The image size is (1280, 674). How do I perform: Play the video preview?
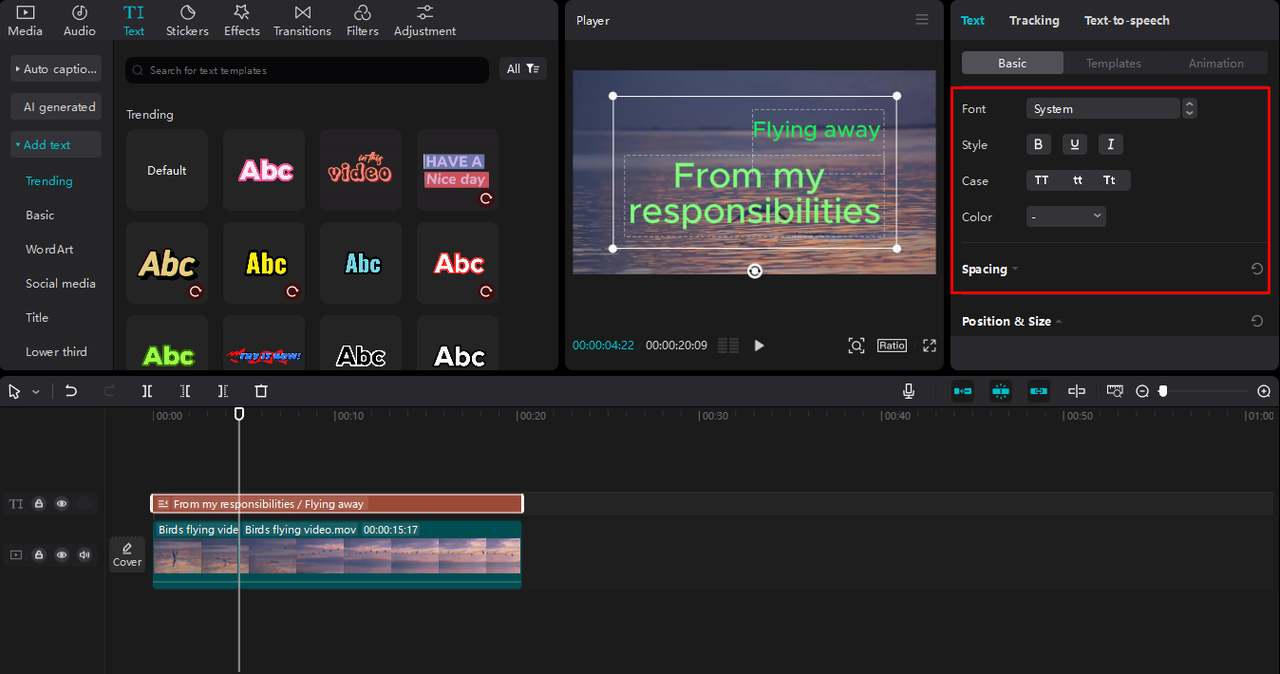click(759, 345)
